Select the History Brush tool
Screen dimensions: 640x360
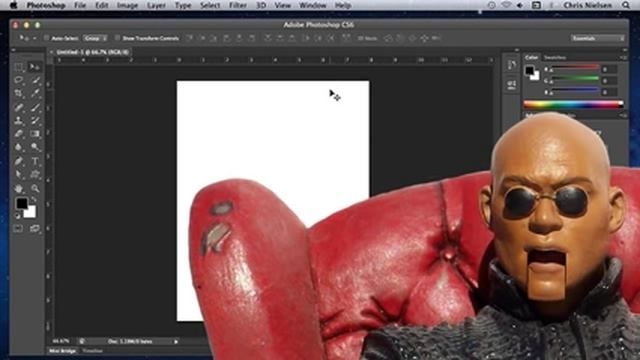click(x=35, y=121)
